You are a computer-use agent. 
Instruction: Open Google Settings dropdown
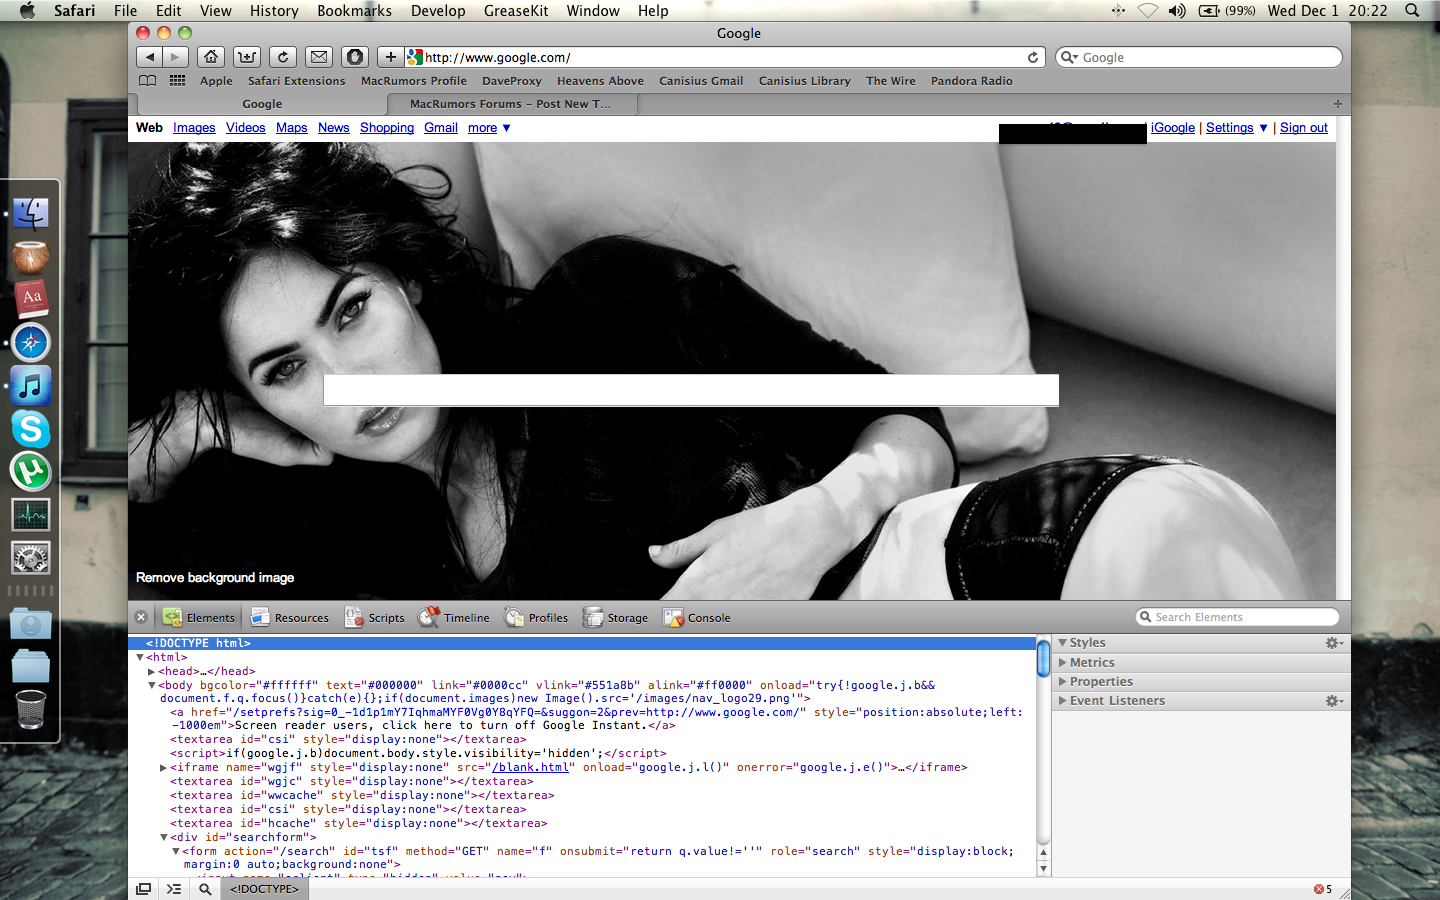pyautogui.click(x=1237, y=128)
